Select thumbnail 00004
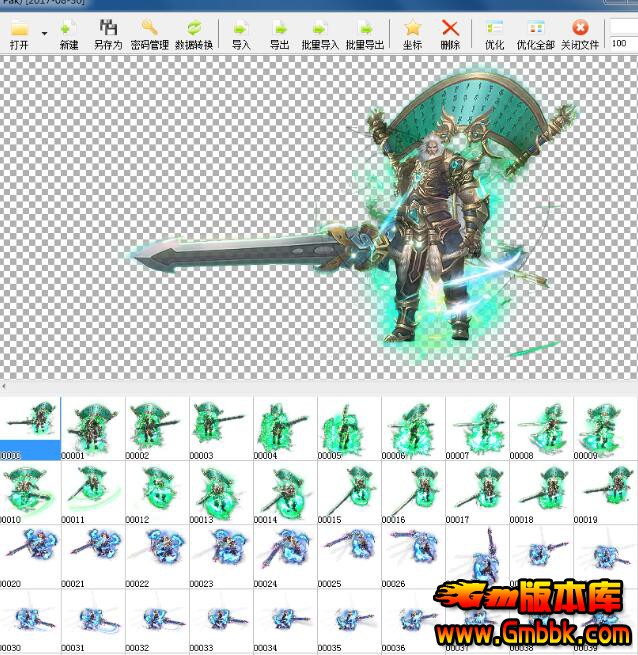Image resolution: width=638 pixels, height=655 pixels. tap(285, 429)
